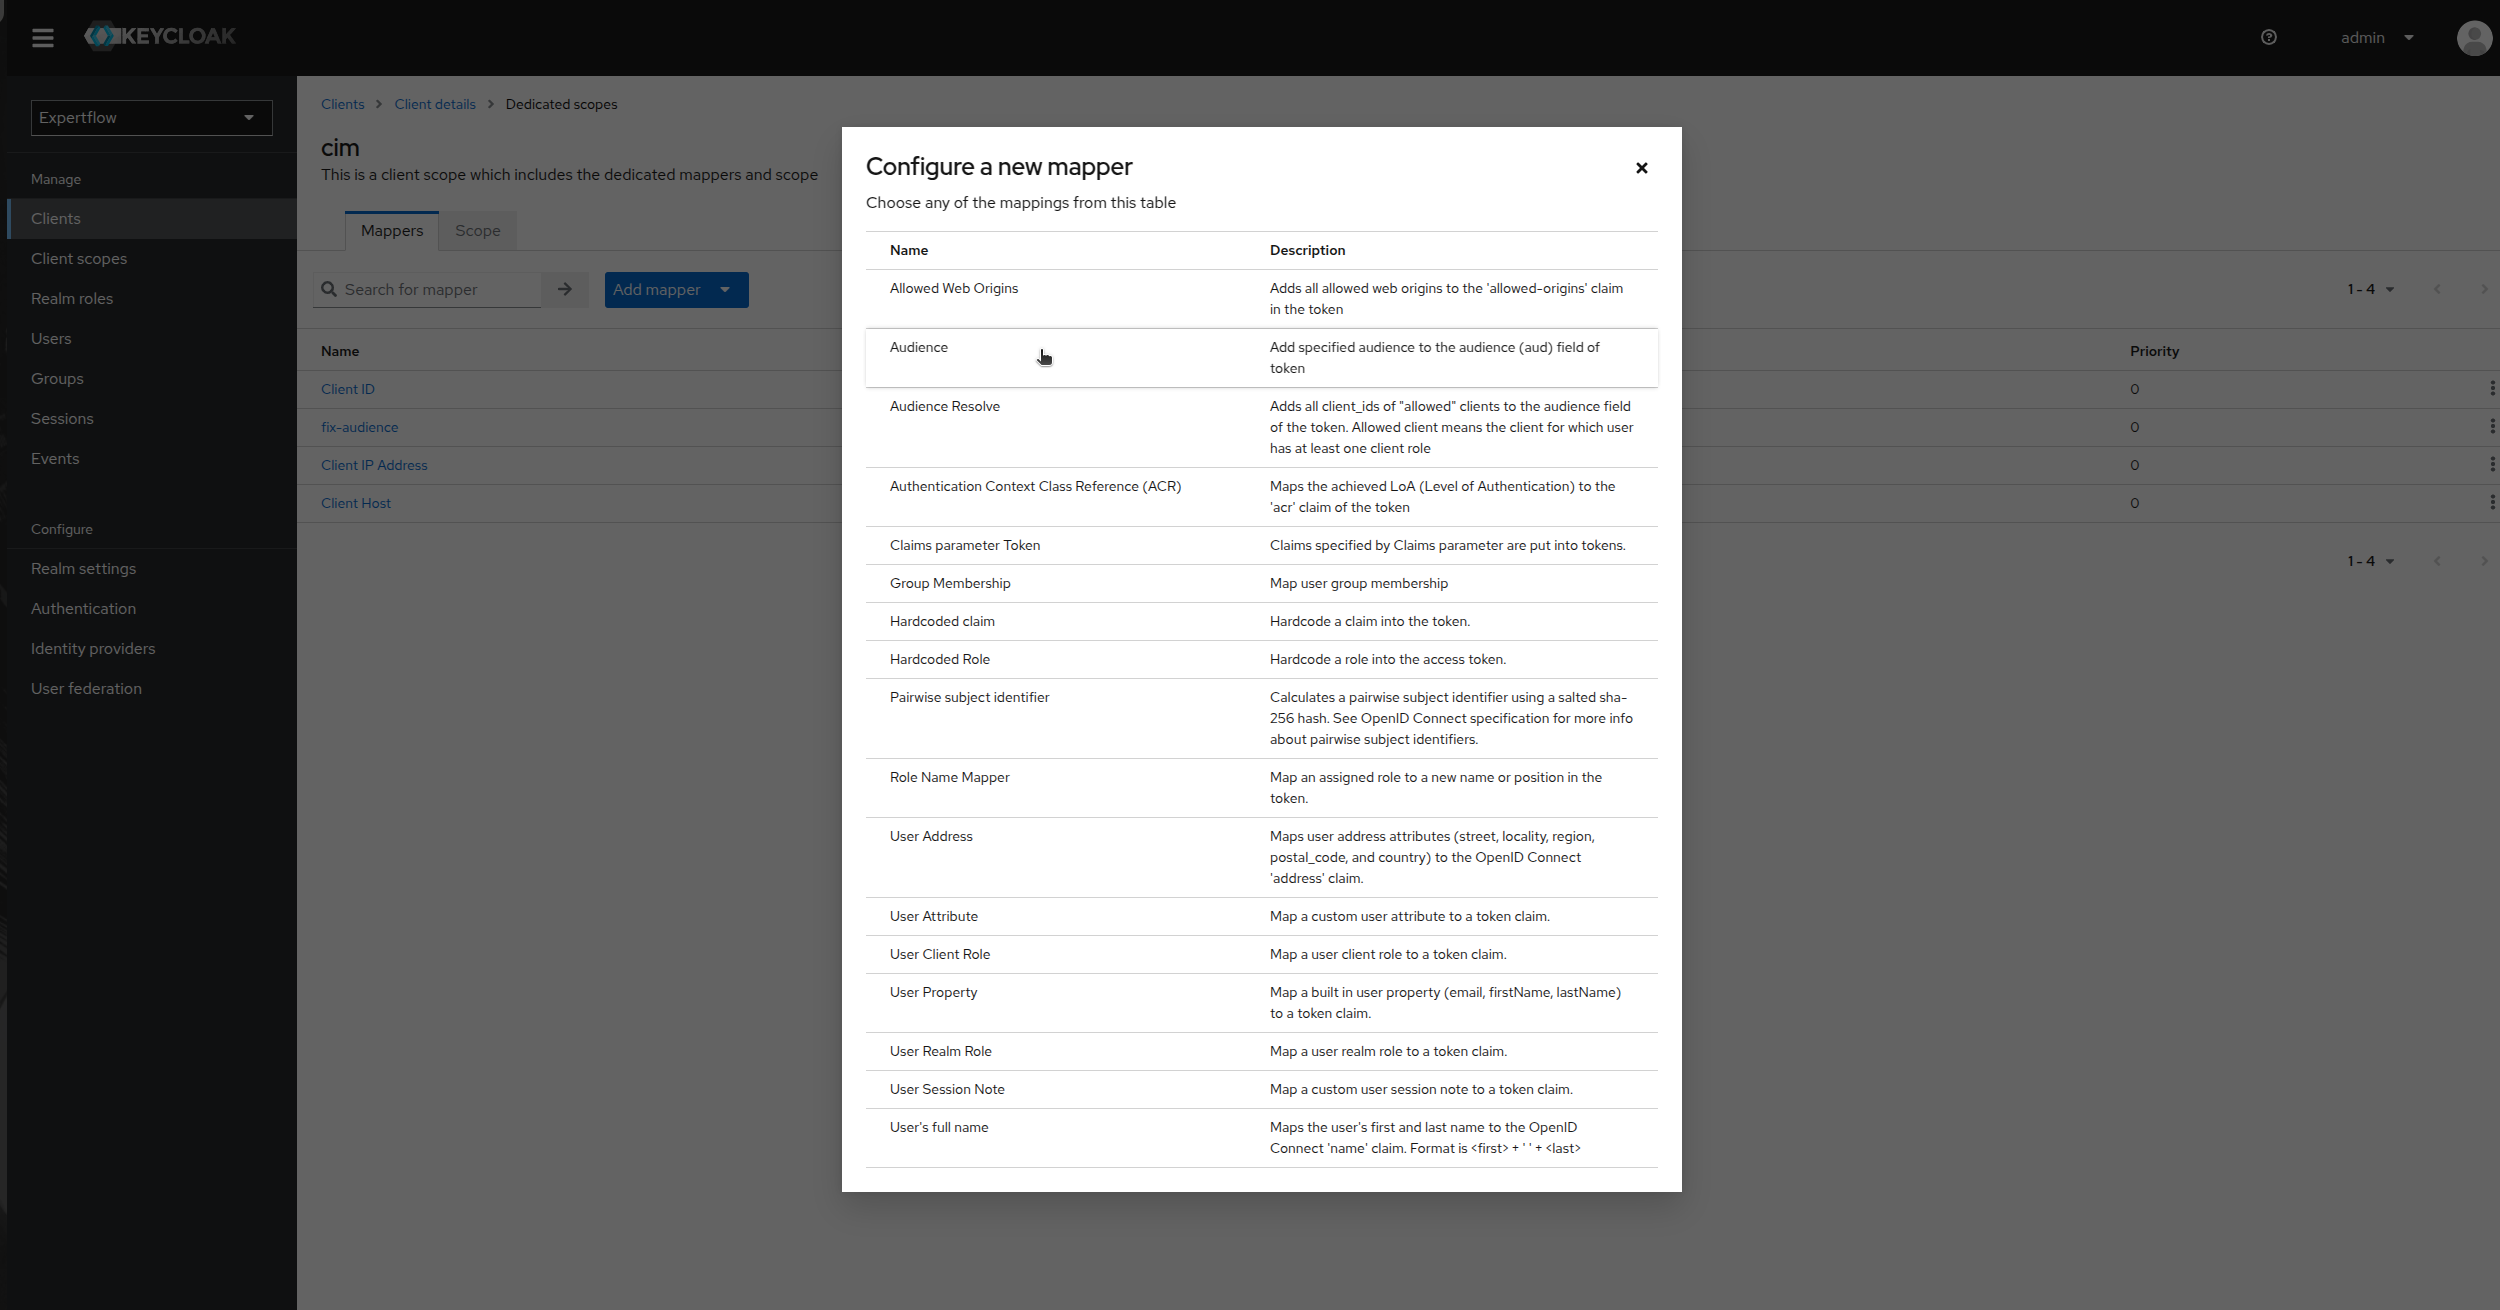The height and width of the screenshot is (1310, 2500).
Task: Select the Mappers tab
Action: tap(391, 231)
